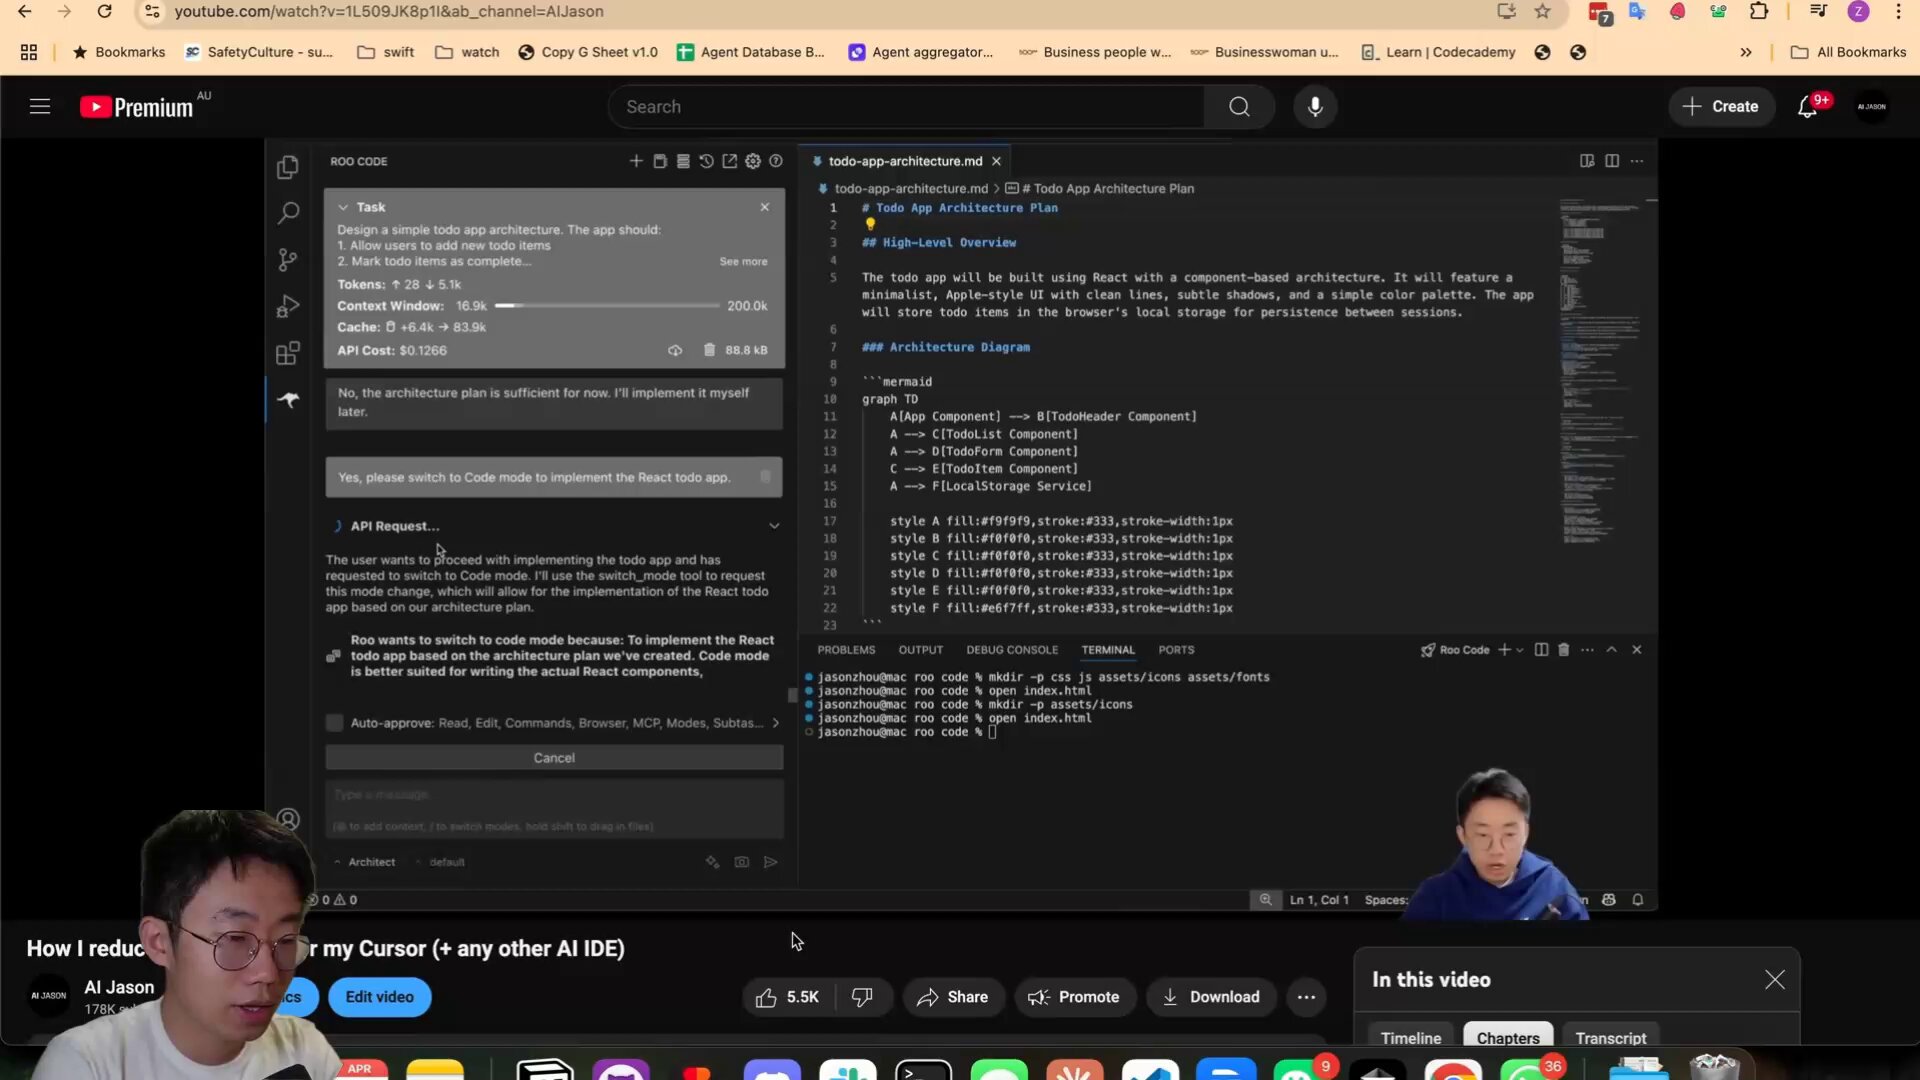
Task: Click the YouTube search magnifier button
Action: (x=1239, y=107)
